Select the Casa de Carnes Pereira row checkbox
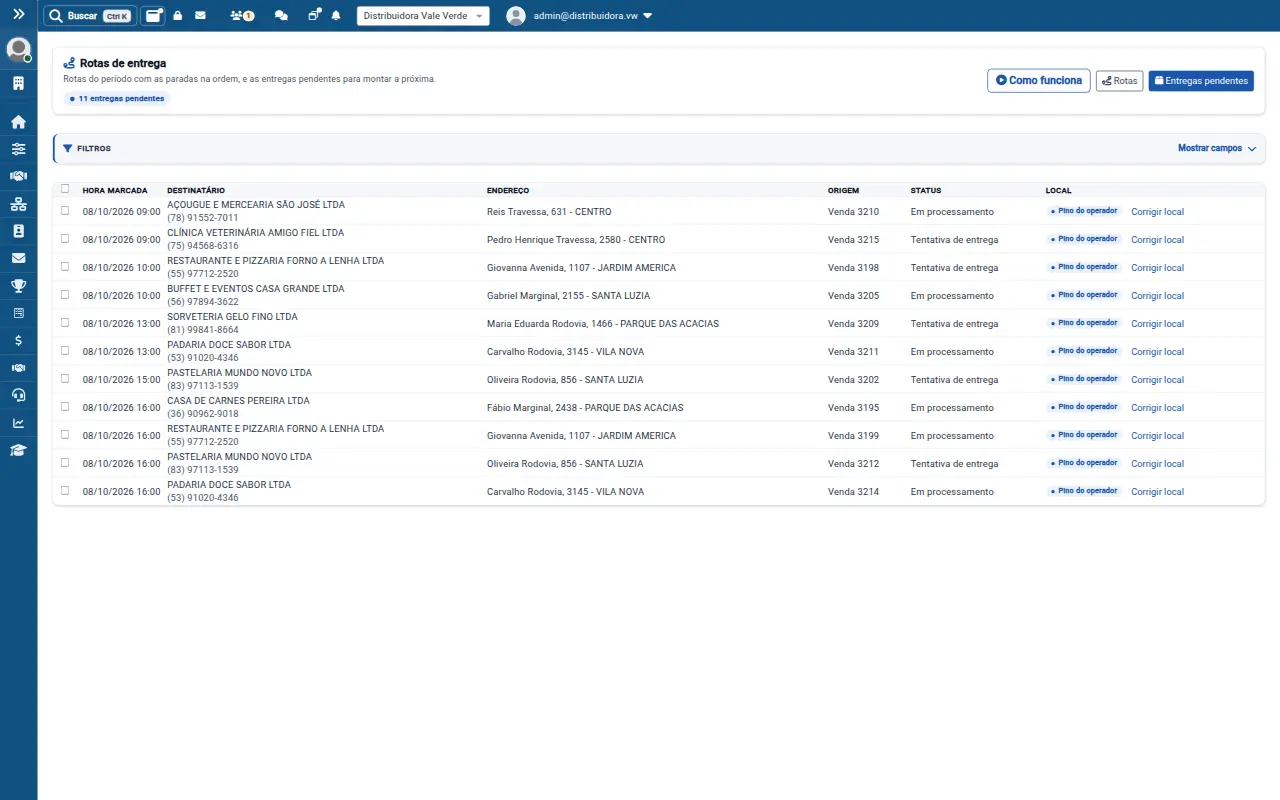The image size is (1280, 800). click(65, 407)
